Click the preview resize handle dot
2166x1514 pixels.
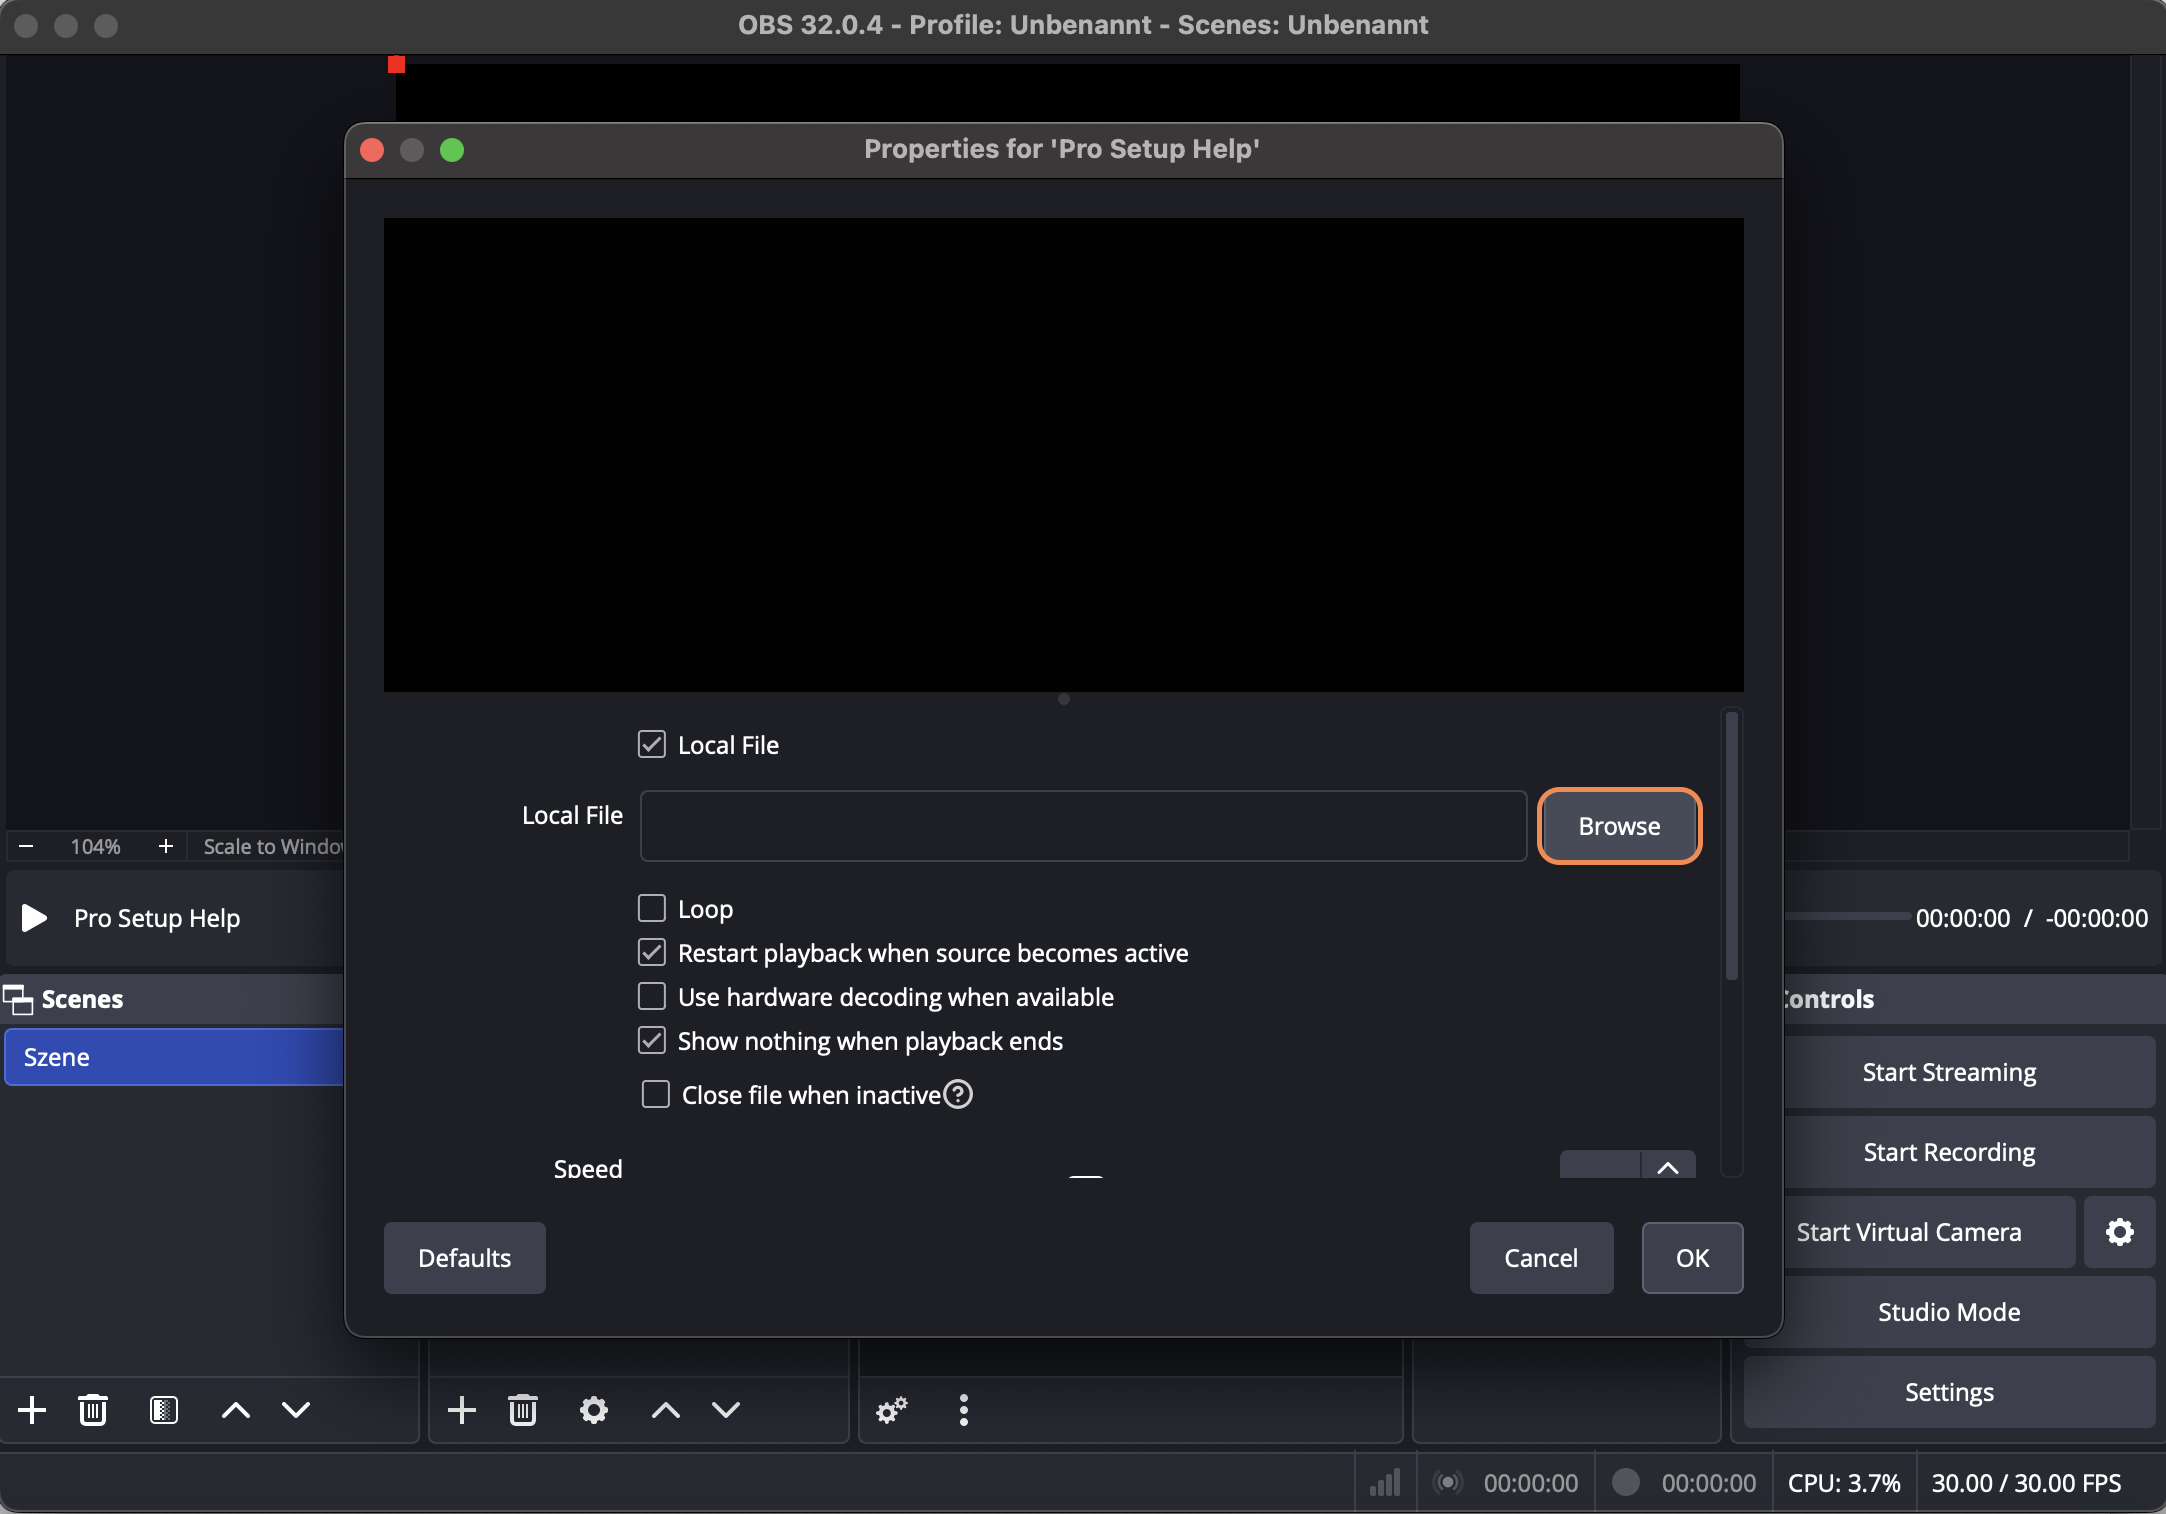(1064, 699)
